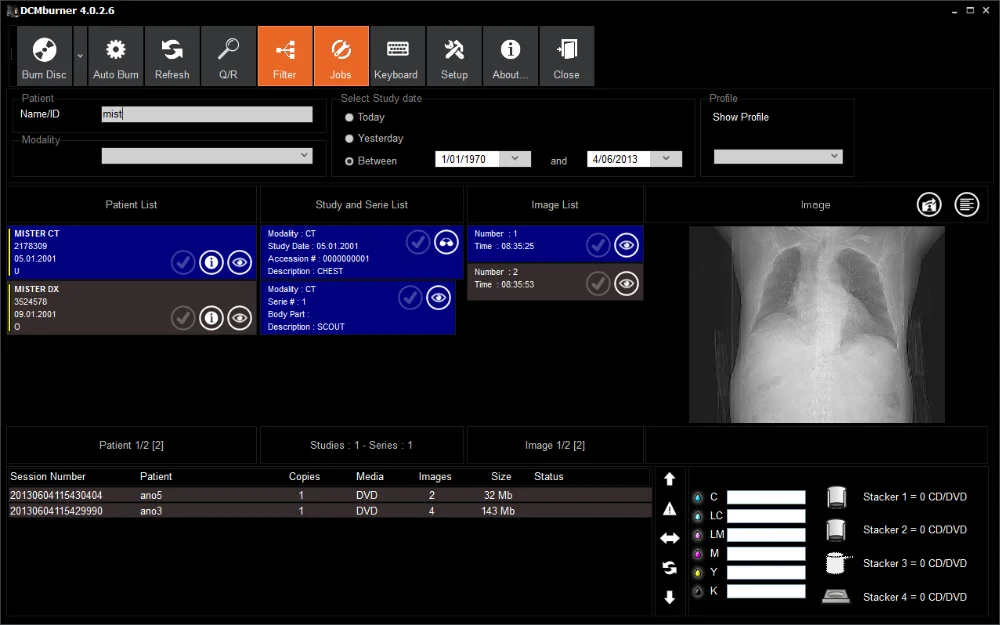Viewport: 1000px width, 625px height.
Task: Toggle the eye icon for MISTER DX patient
Action: (239, 318)
